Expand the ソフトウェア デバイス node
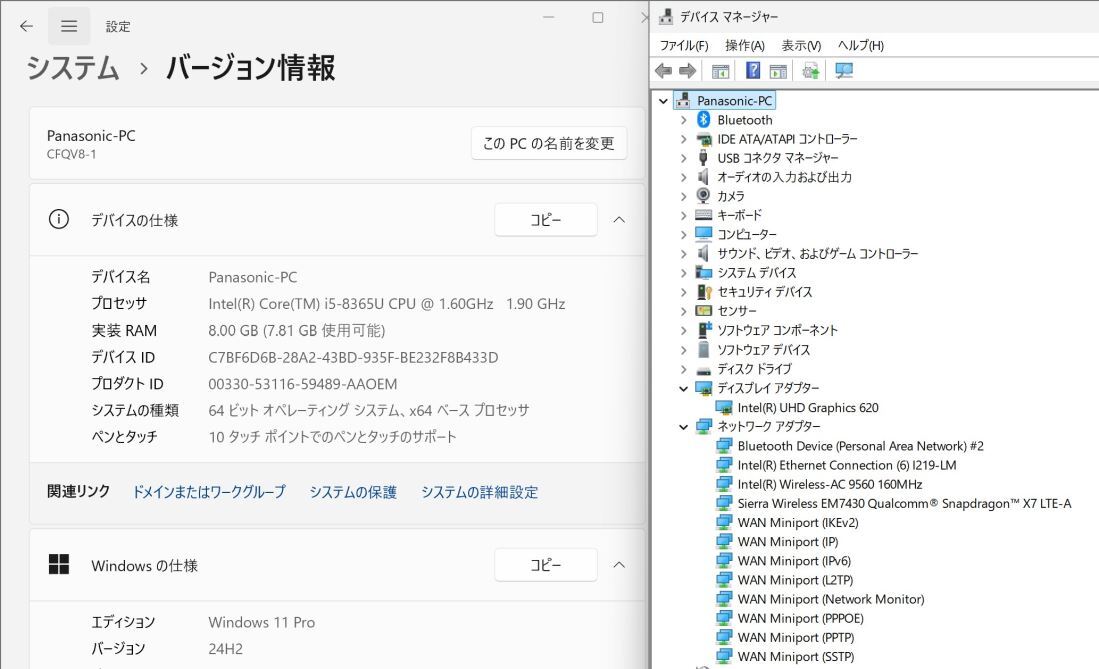This screenshot has width=1099, height=669. pyautogui.click(x=683, y=349)
